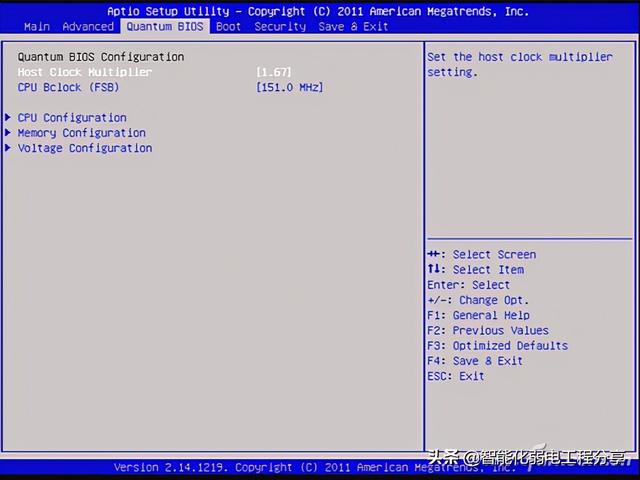The image size is (640, 480).
Task: Click the F3: Optimized Defaults hint
Action: [x=498, y=346]
